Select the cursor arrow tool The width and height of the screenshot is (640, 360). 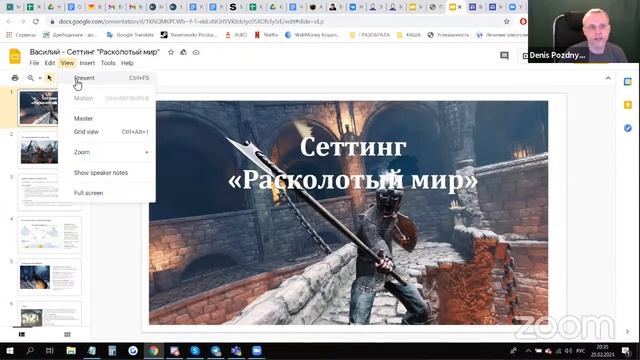pos(49,78)
